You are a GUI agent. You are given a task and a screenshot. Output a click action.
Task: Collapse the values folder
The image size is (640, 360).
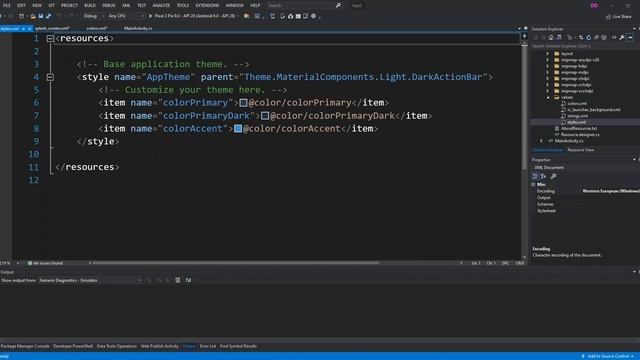tap(548, 98)
